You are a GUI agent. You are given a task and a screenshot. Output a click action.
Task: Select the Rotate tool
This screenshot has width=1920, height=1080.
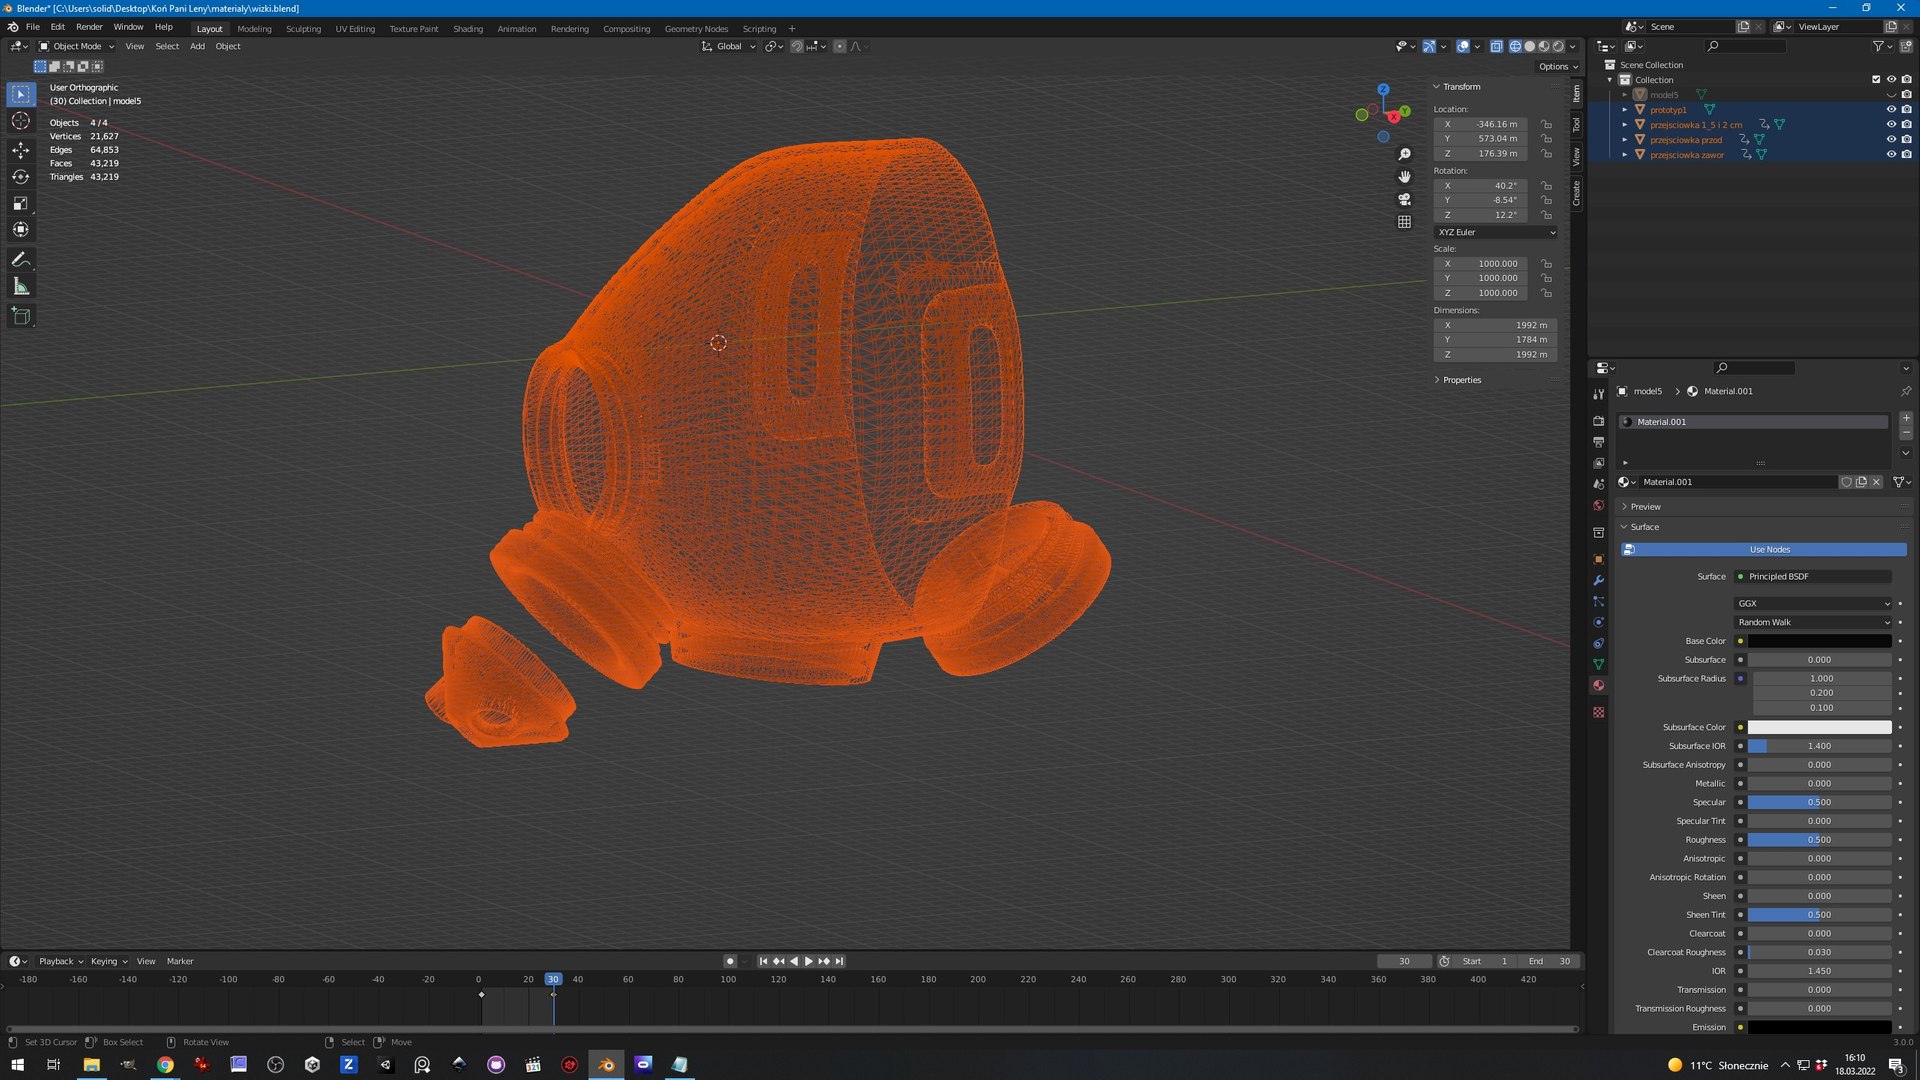(x=20, y=177)
